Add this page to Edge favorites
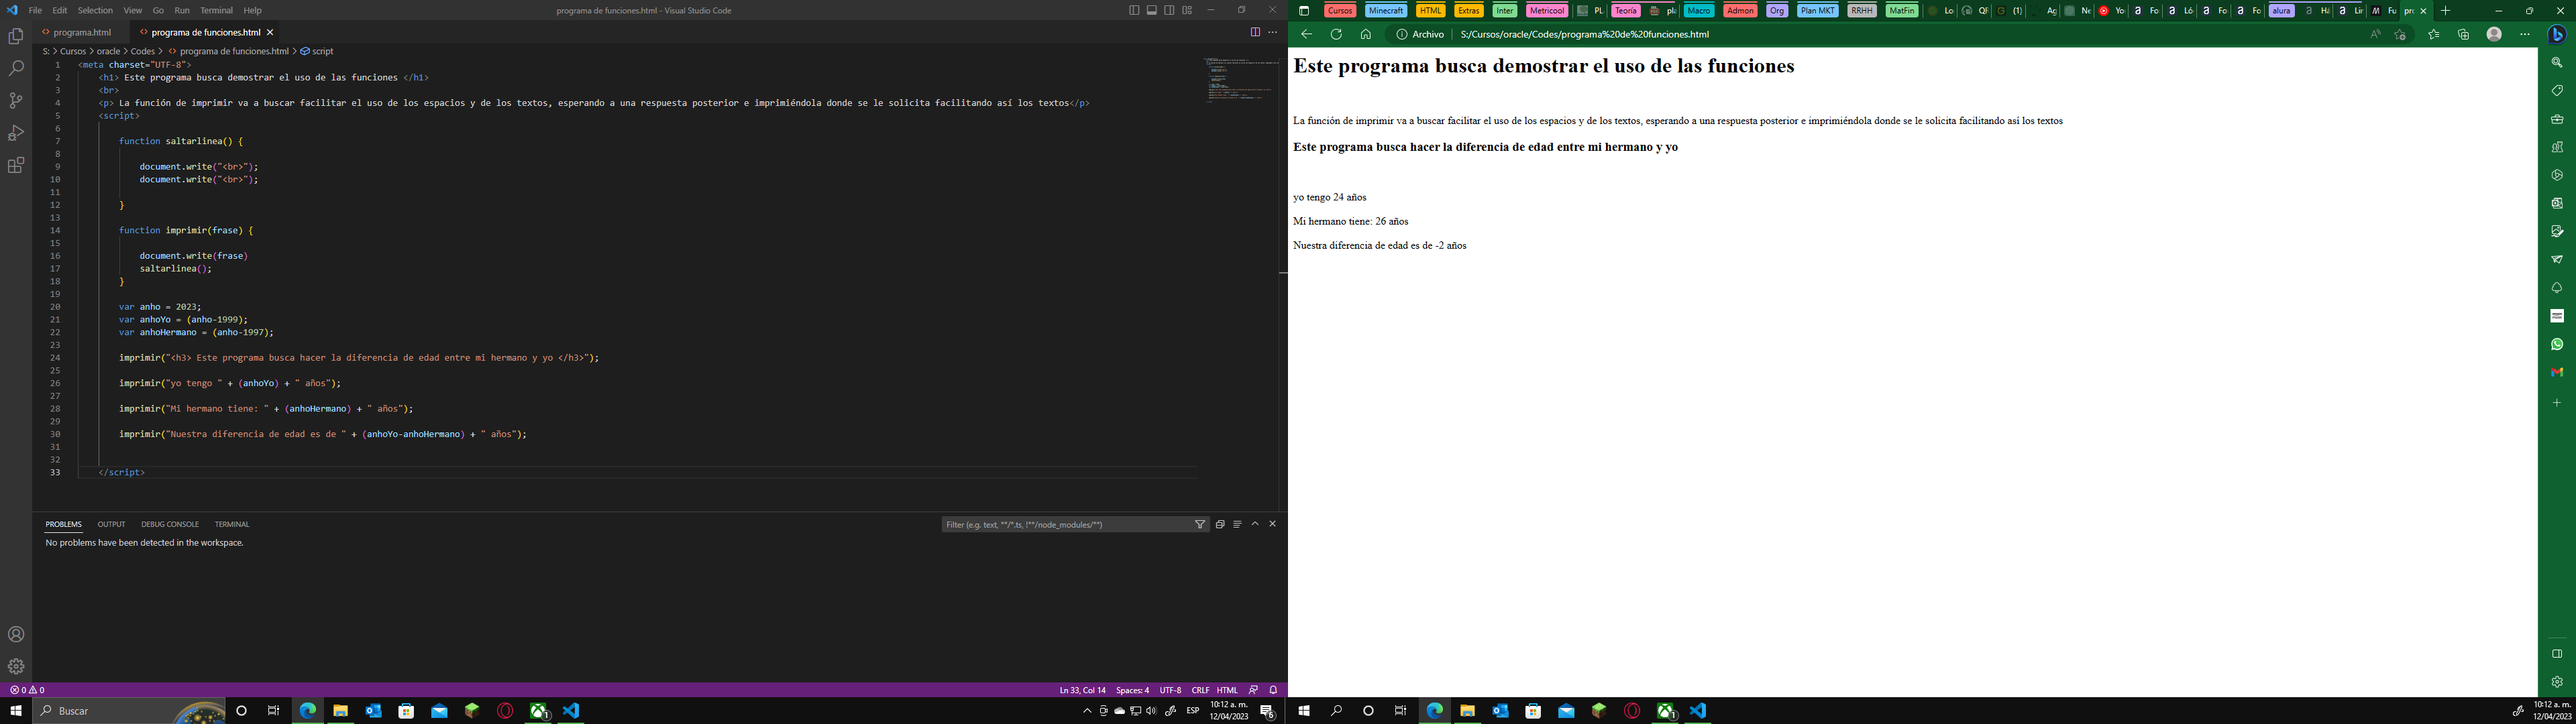 tap(2400, 34)
